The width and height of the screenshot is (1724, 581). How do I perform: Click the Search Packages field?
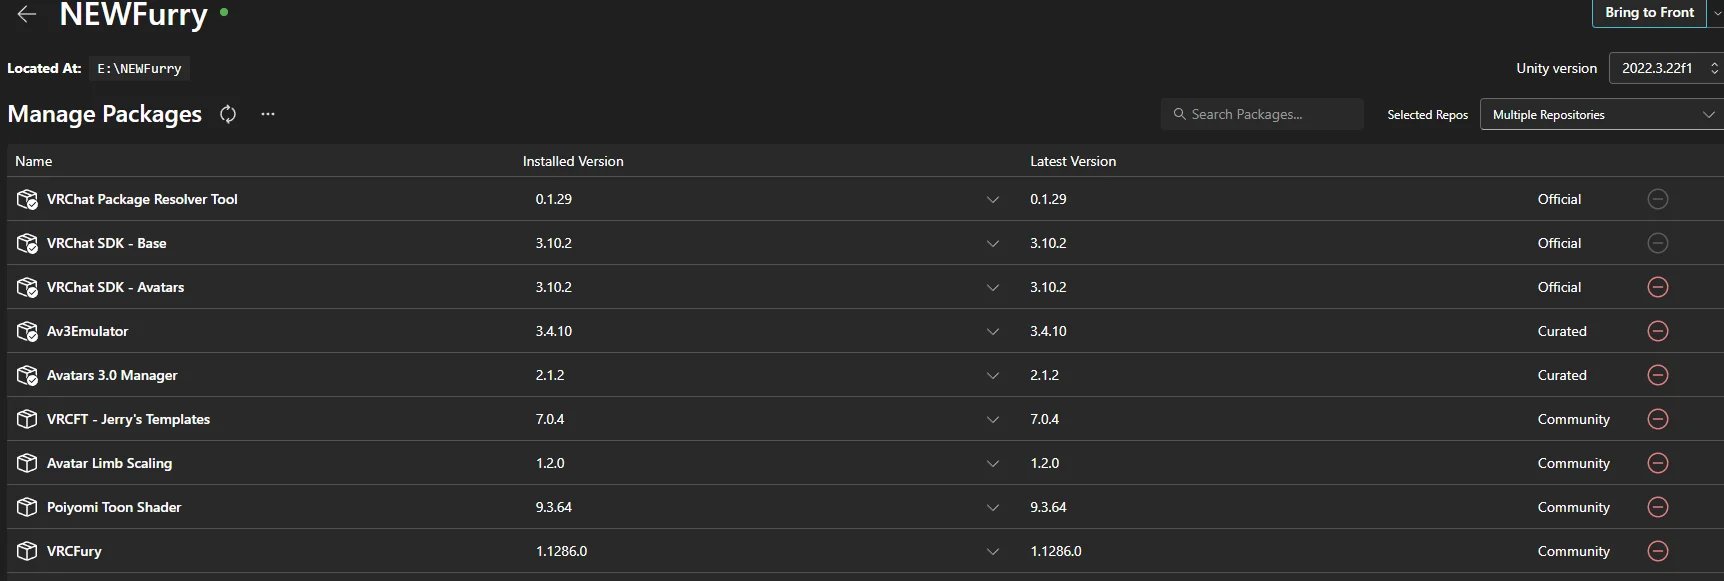click(x=1262, y=114)
